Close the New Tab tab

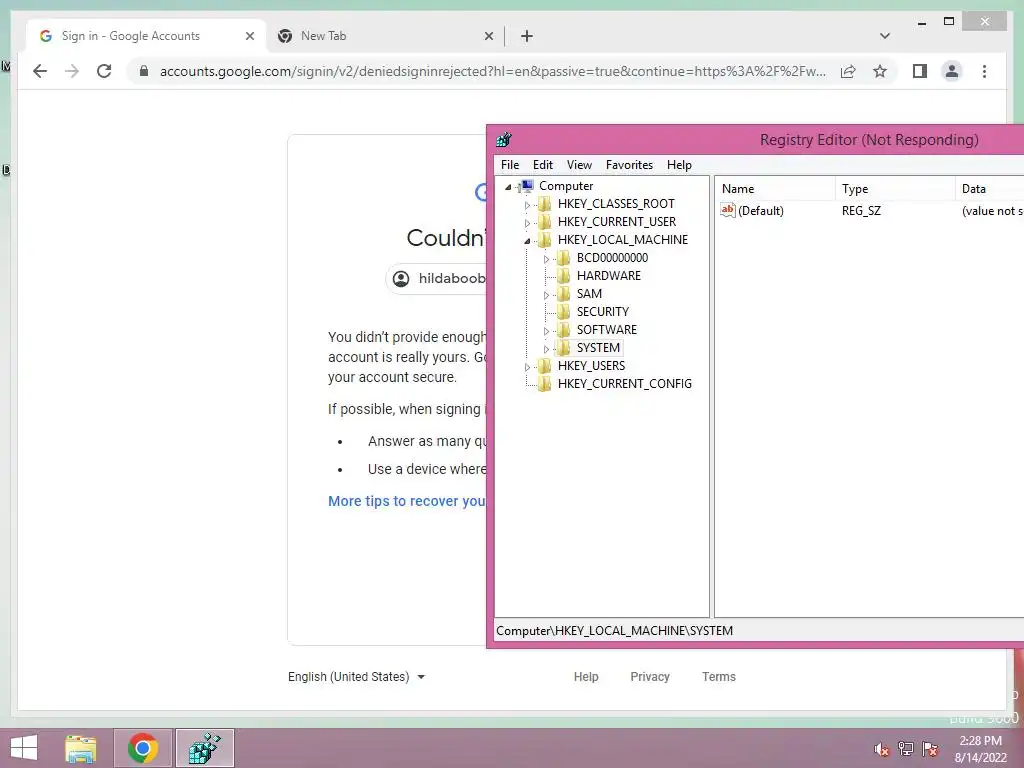(488, 36)
